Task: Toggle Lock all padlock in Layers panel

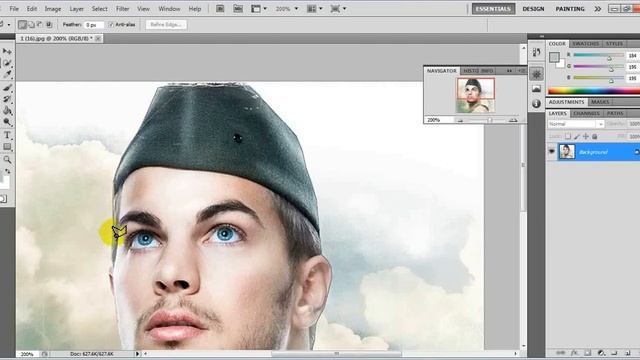Action: pos(595,136)
